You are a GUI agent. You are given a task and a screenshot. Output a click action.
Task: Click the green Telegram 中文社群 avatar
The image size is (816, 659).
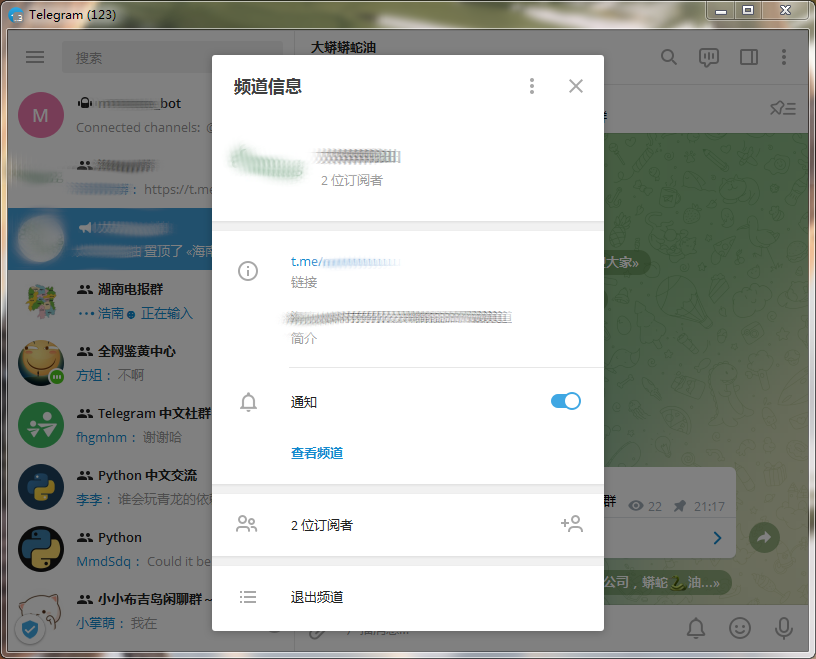tap(41, 425)
